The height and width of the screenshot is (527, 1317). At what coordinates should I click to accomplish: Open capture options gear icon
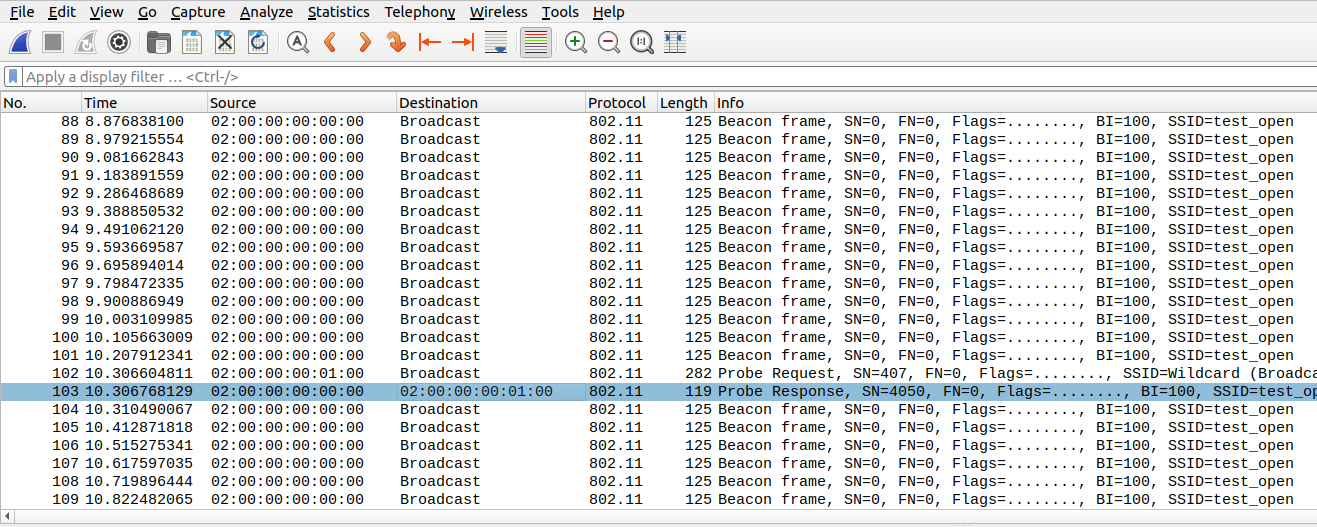coord(119,42)
